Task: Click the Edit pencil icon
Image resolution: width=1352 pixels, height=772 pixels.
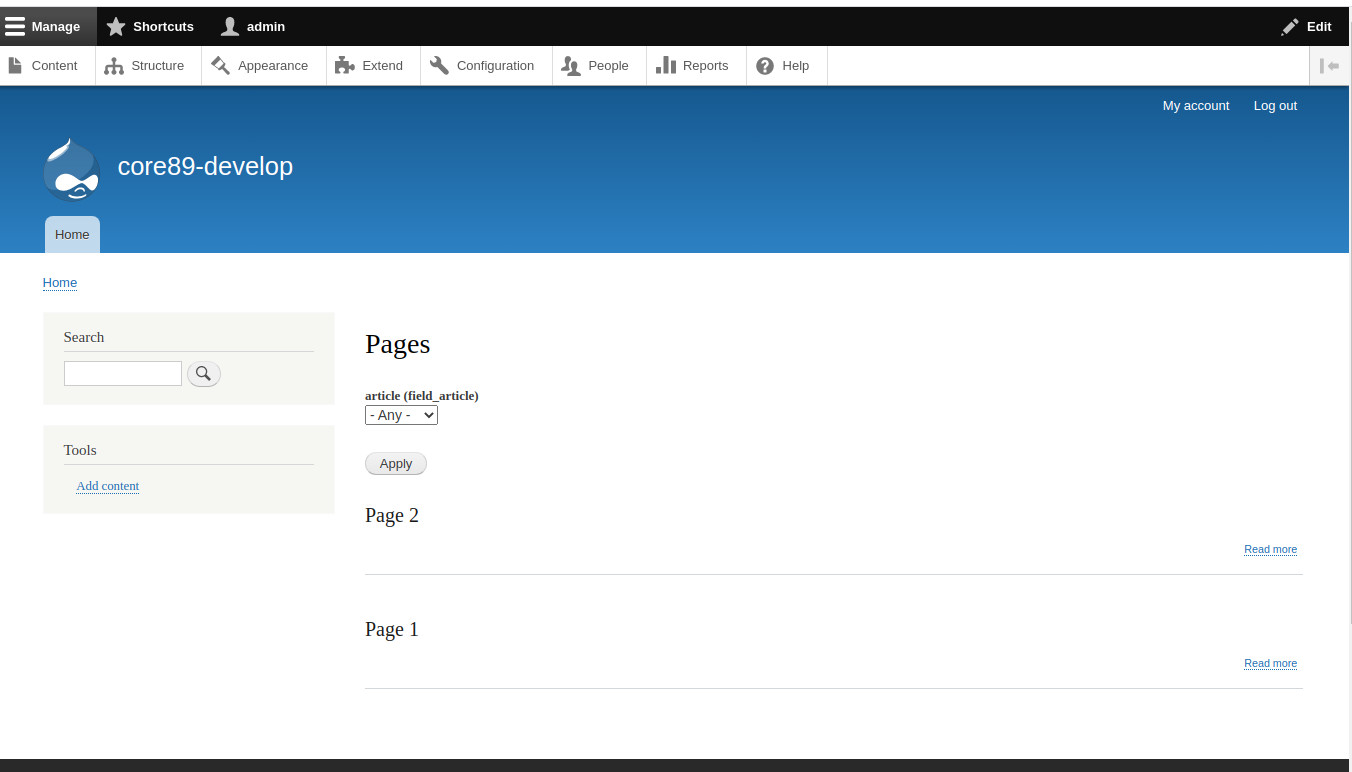Action: (x=1289, y=26)
